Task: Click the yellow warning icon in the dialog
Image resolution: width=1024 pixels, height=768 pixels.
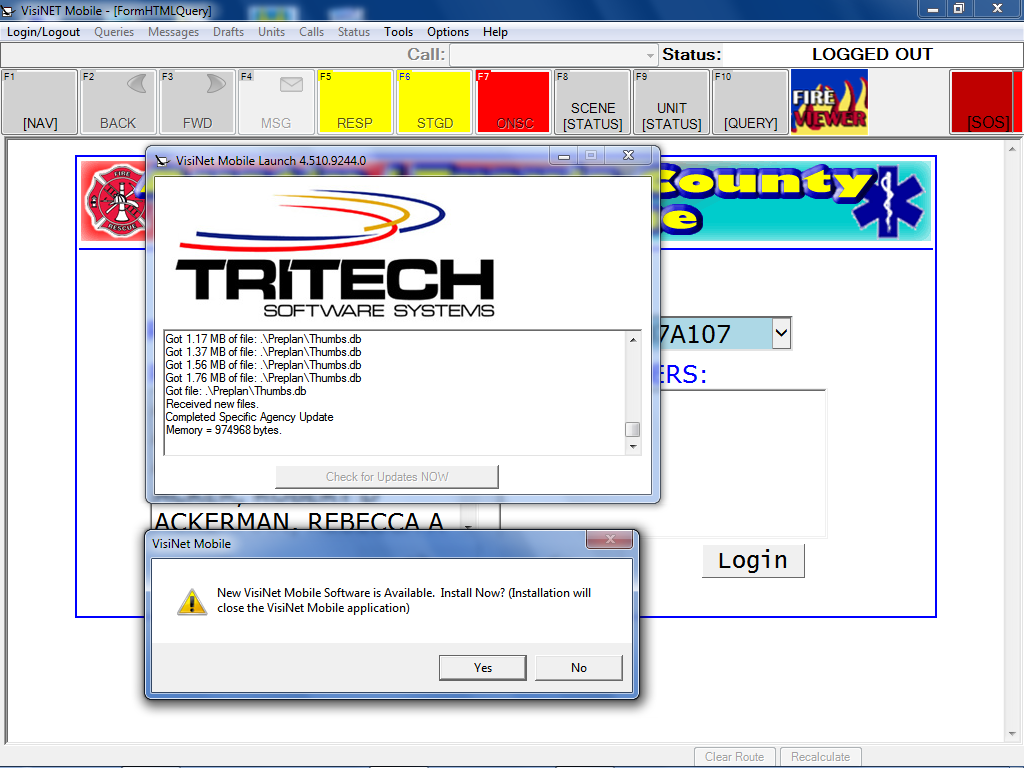Action: pyautogui.click(x=192, y=601)
